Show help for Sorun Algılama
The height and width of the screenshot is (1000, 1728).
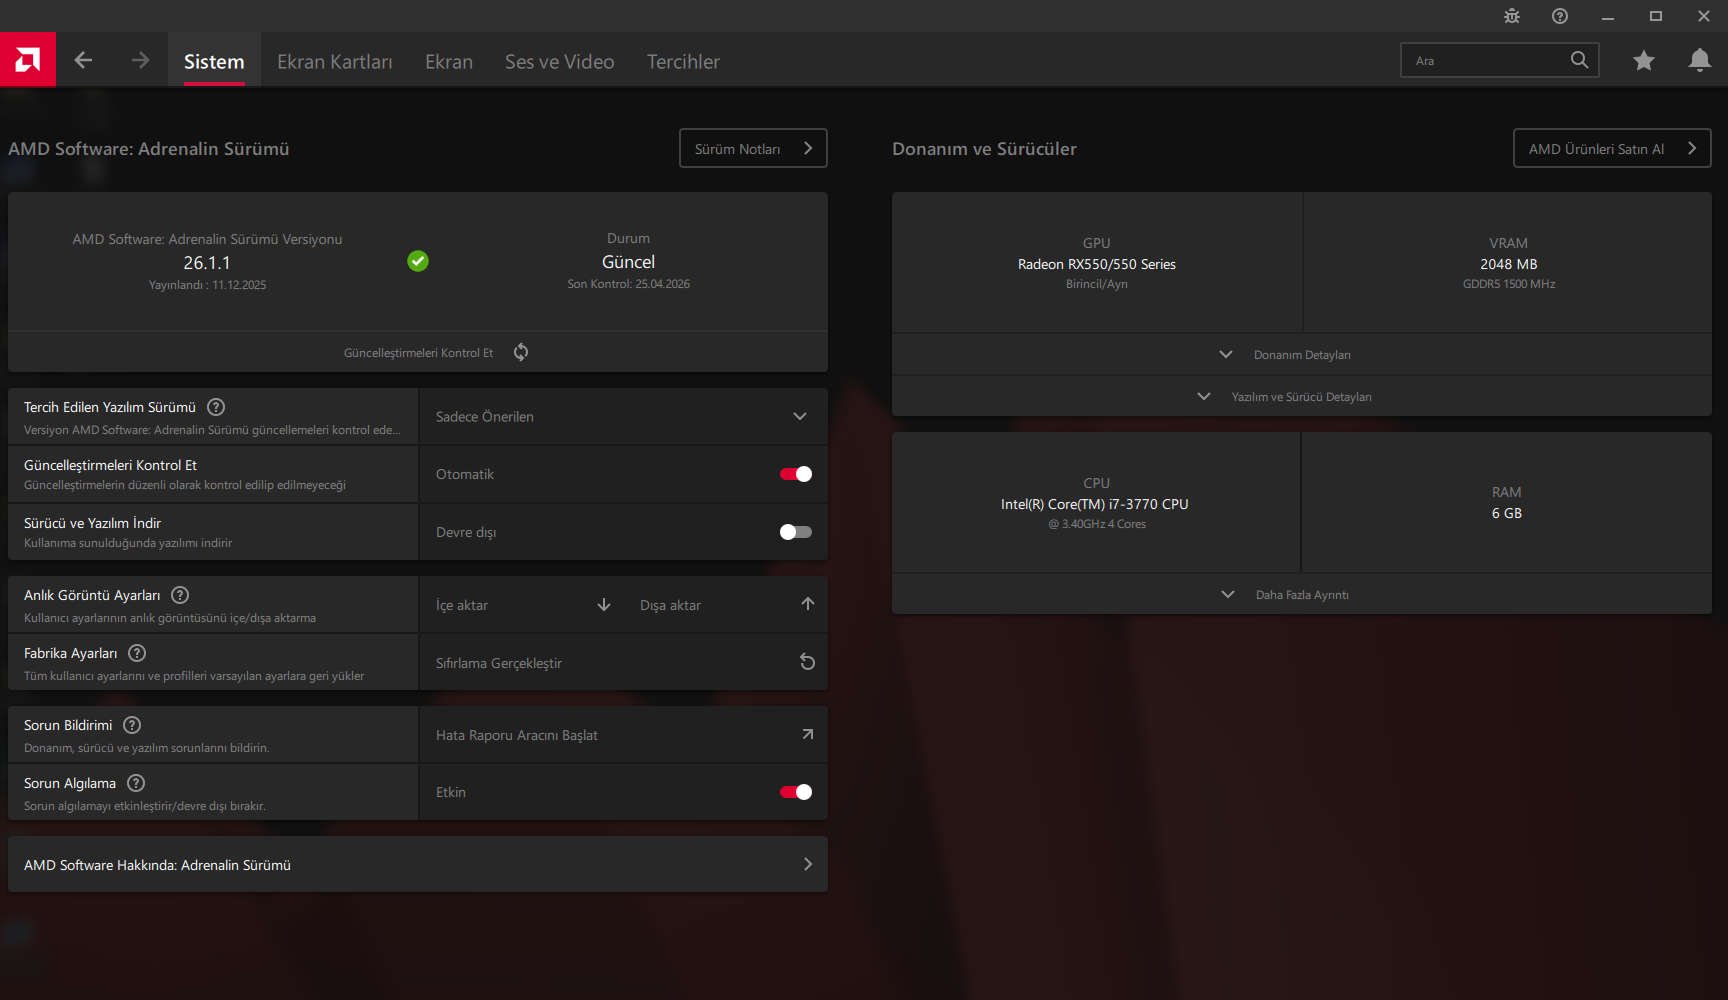click(x=136, y=783)
